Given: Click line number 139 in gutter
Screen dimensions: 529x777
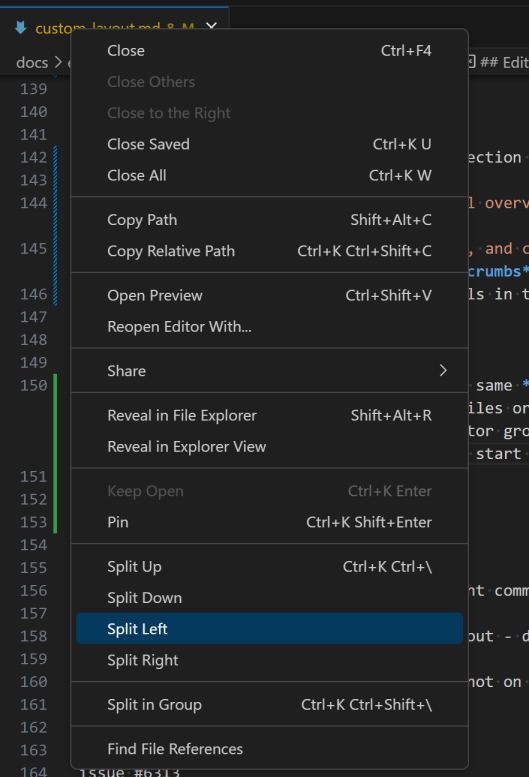Looking at the screenshot, I should [34, 89].
